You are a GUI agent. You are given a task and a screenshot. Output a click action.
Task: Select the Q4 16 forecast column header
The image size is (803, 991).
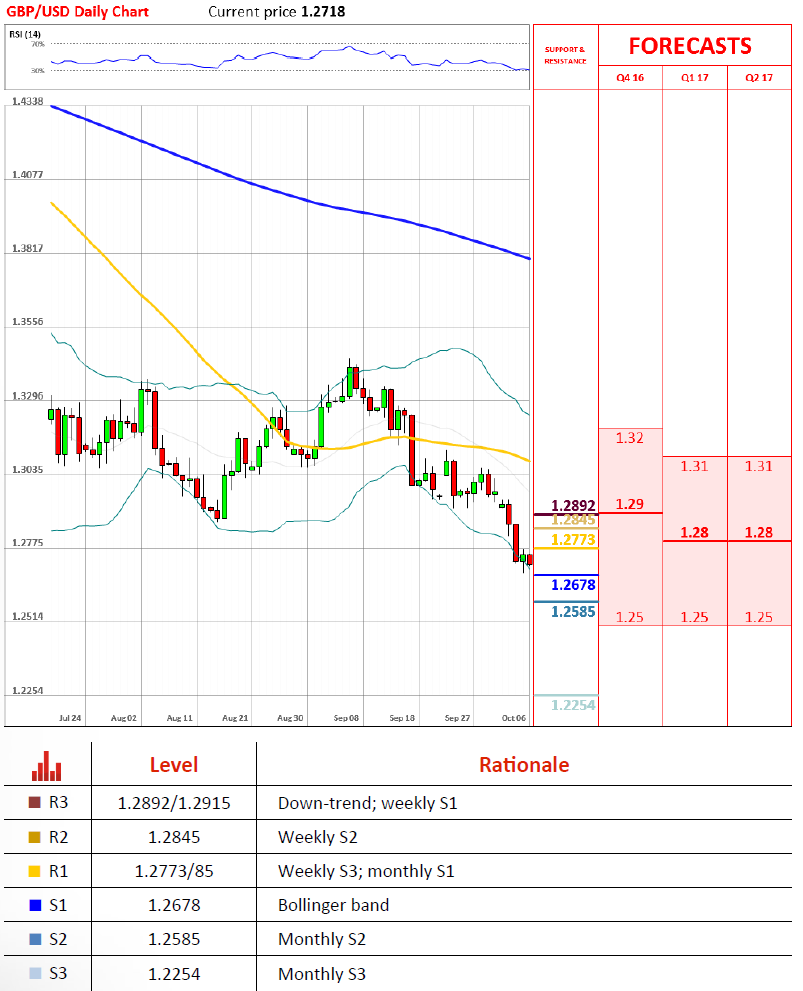pos(630,78)
